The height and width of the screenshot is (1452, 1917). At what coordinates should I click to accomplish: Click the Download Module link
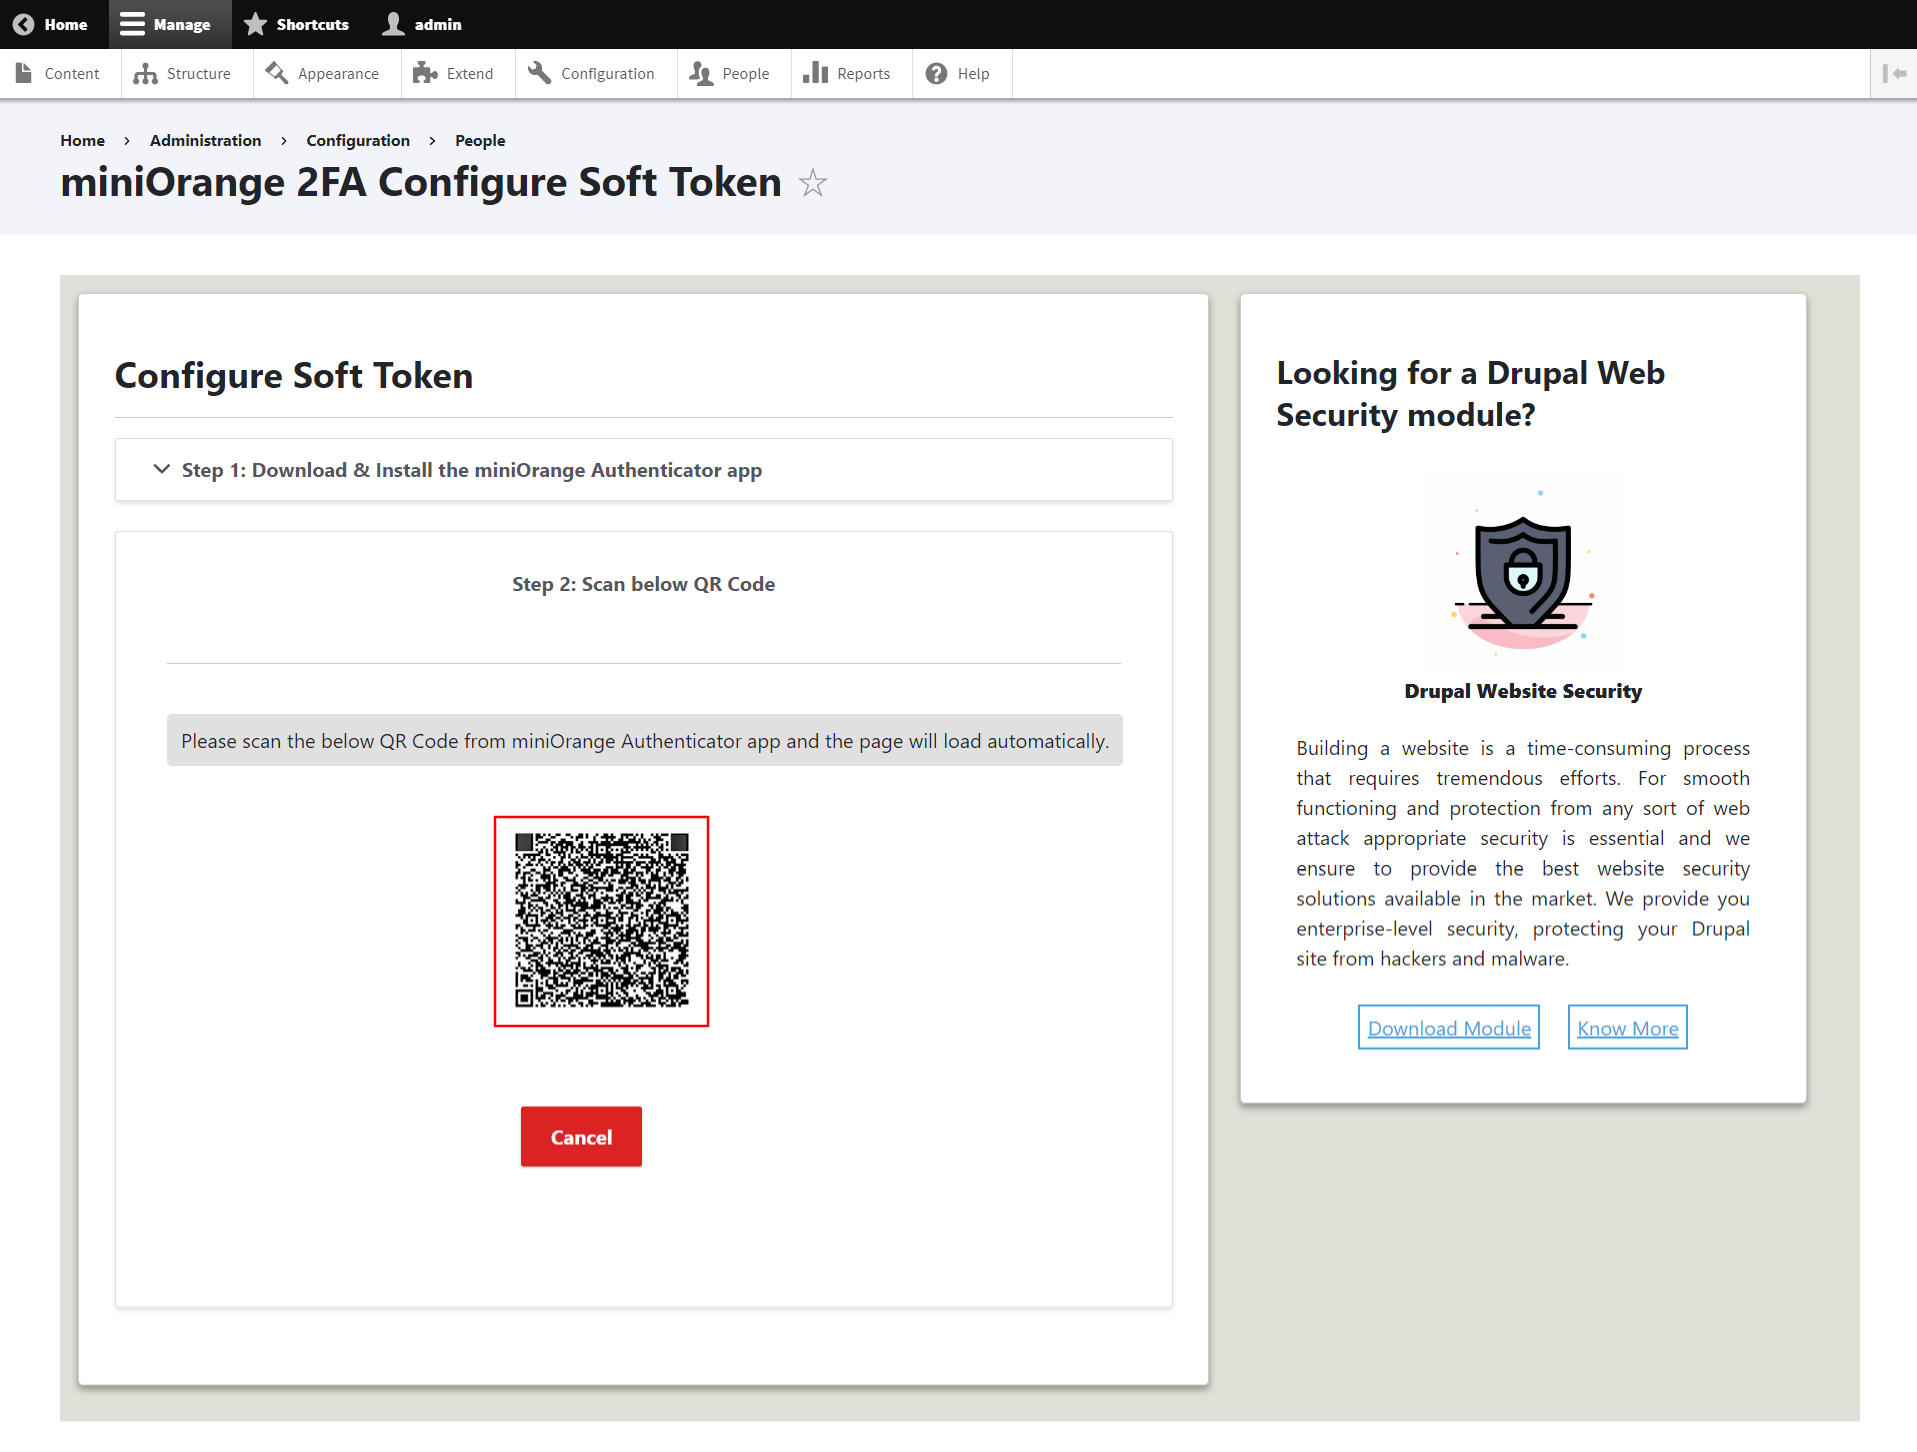tap(1449, 1028)
